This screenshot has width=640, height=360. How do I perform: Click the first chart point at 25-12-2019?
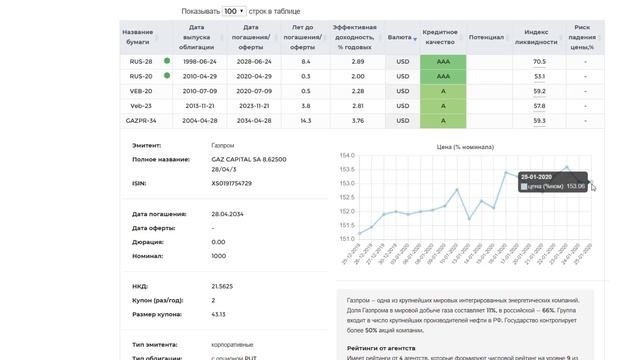pyautogui.click(x=360, y=233)
